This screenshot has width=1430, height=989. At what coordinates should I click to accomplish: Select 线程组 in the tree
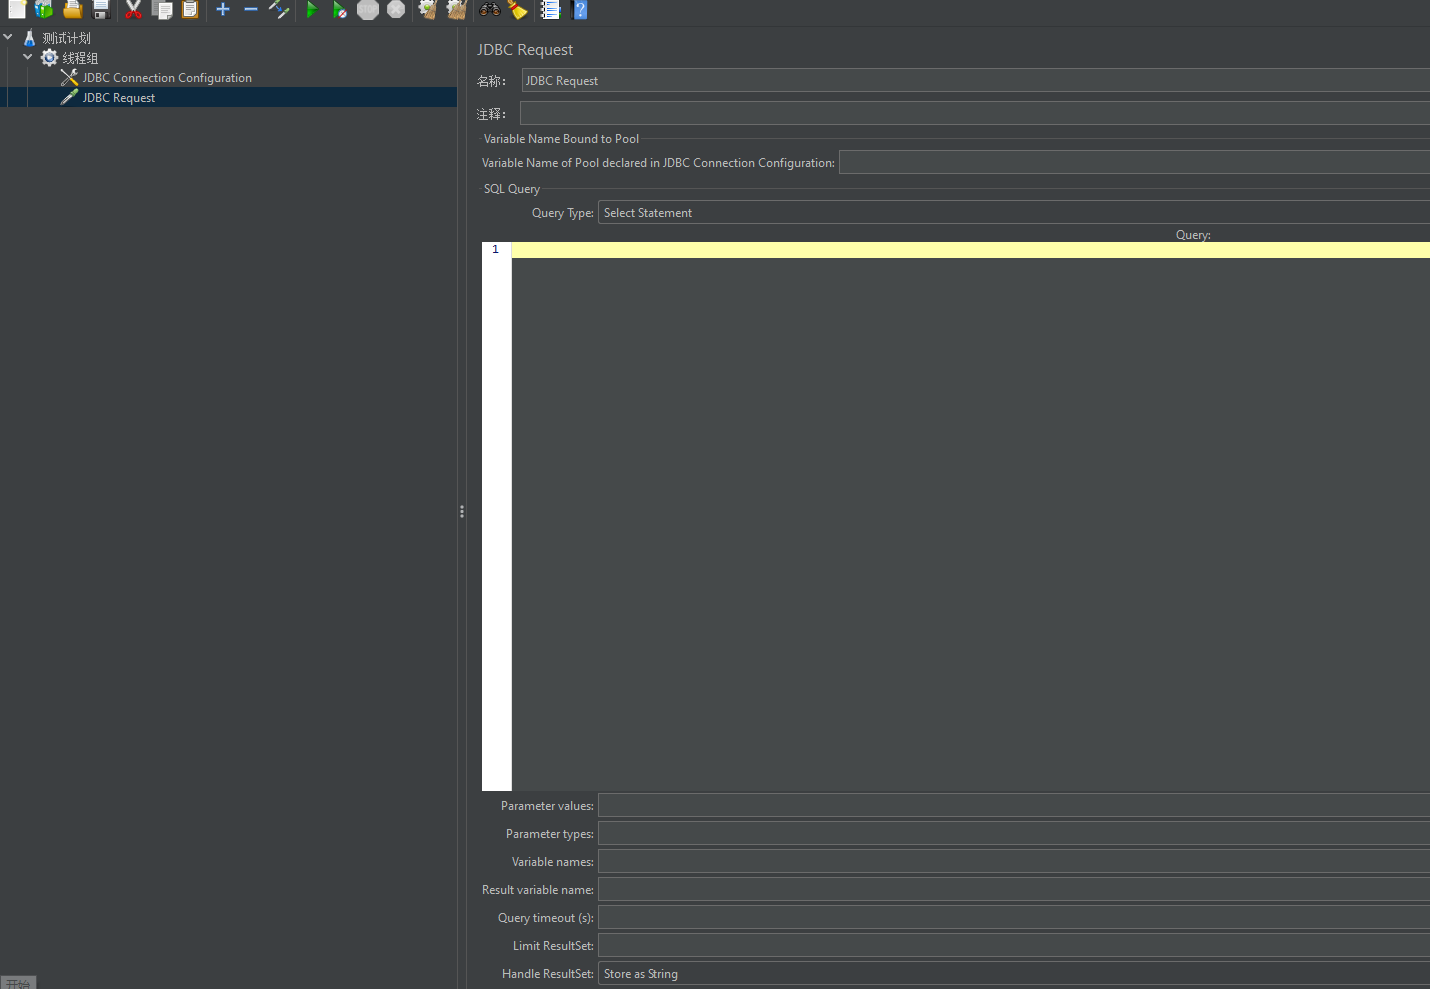(80, 58)
